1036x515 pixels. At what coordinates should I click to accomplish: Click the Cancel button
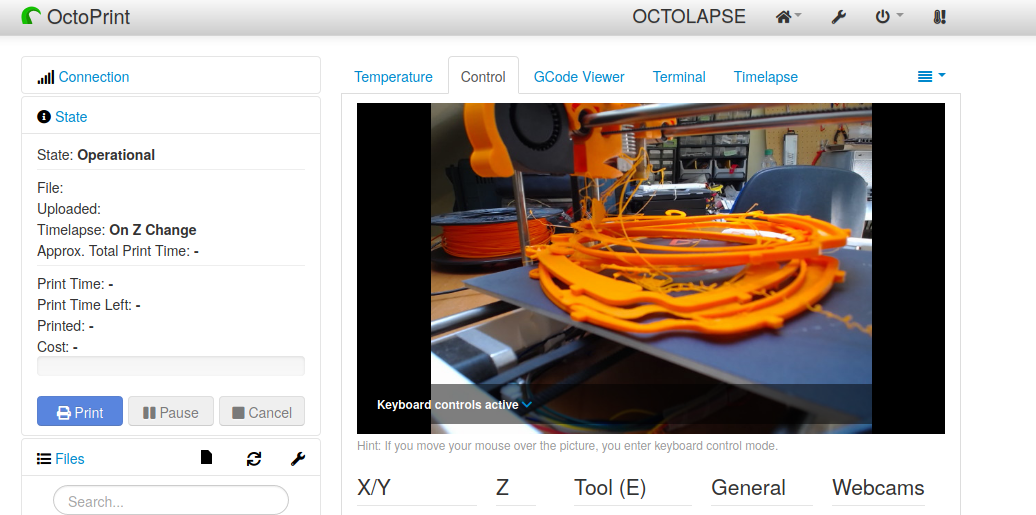click(262, 411)
